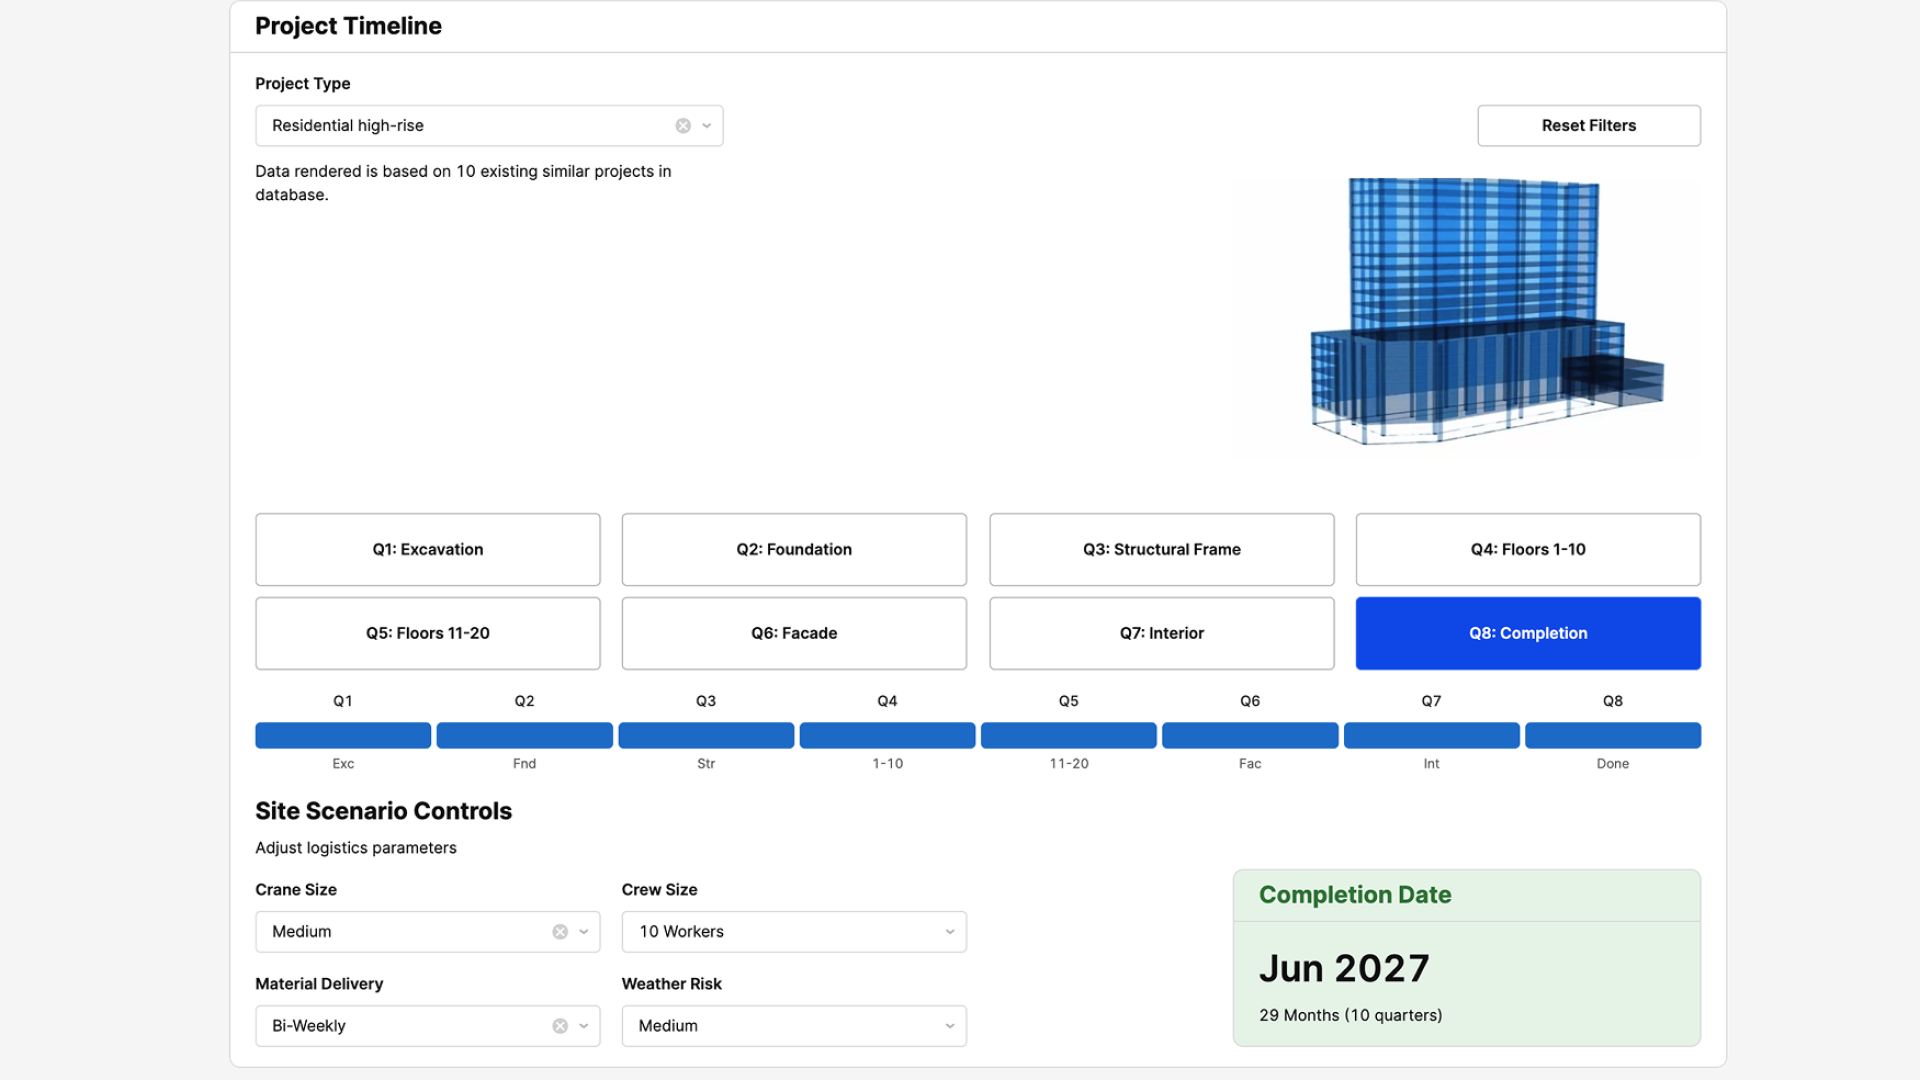Screen dimensions: 1920x1080
Task: Choose the Q4: Floors 1-10 phase
Action: (1527, 550)
